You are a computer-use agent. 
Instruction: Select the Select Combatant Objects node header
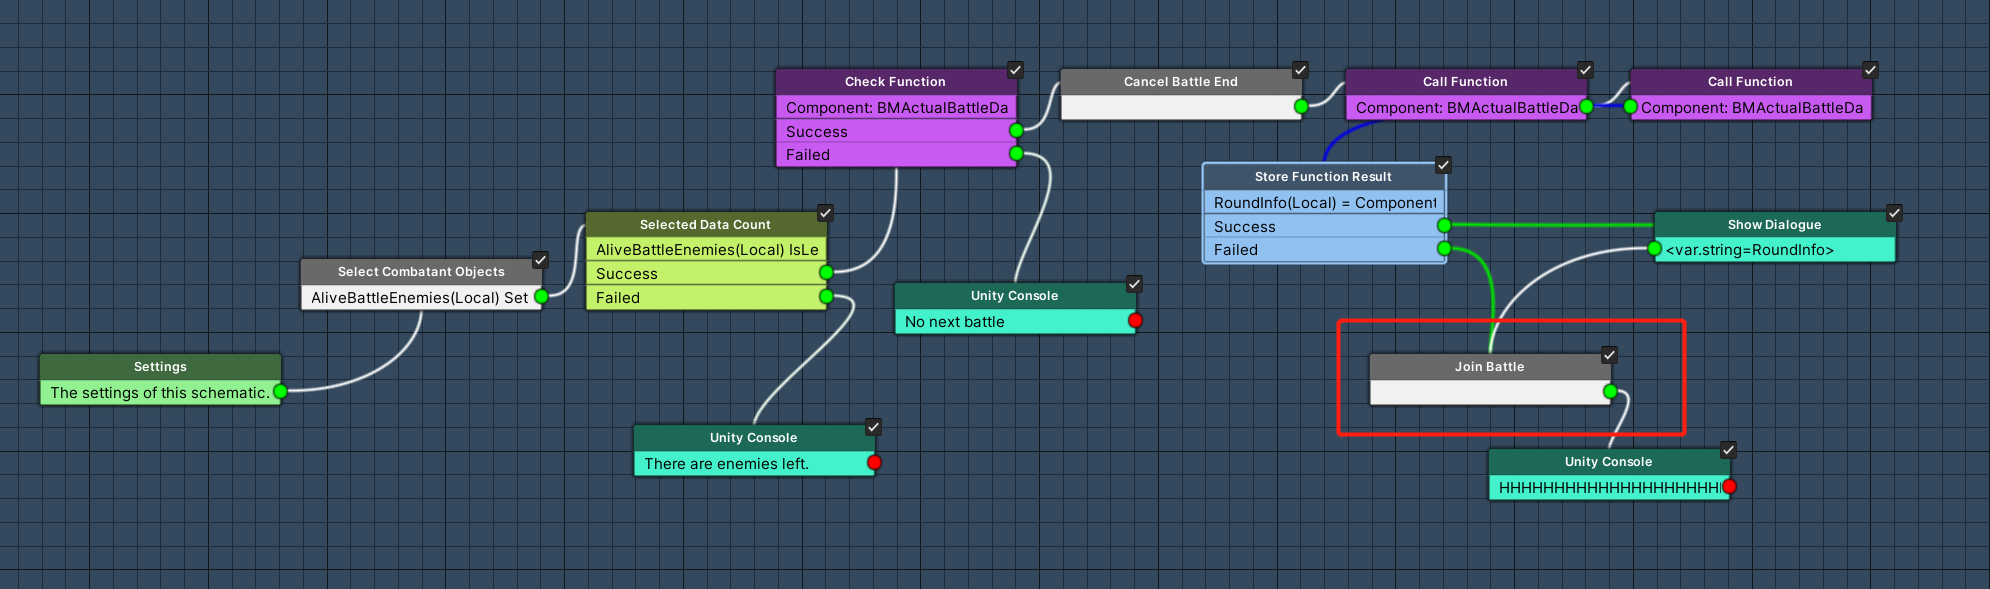click(421, 272)
